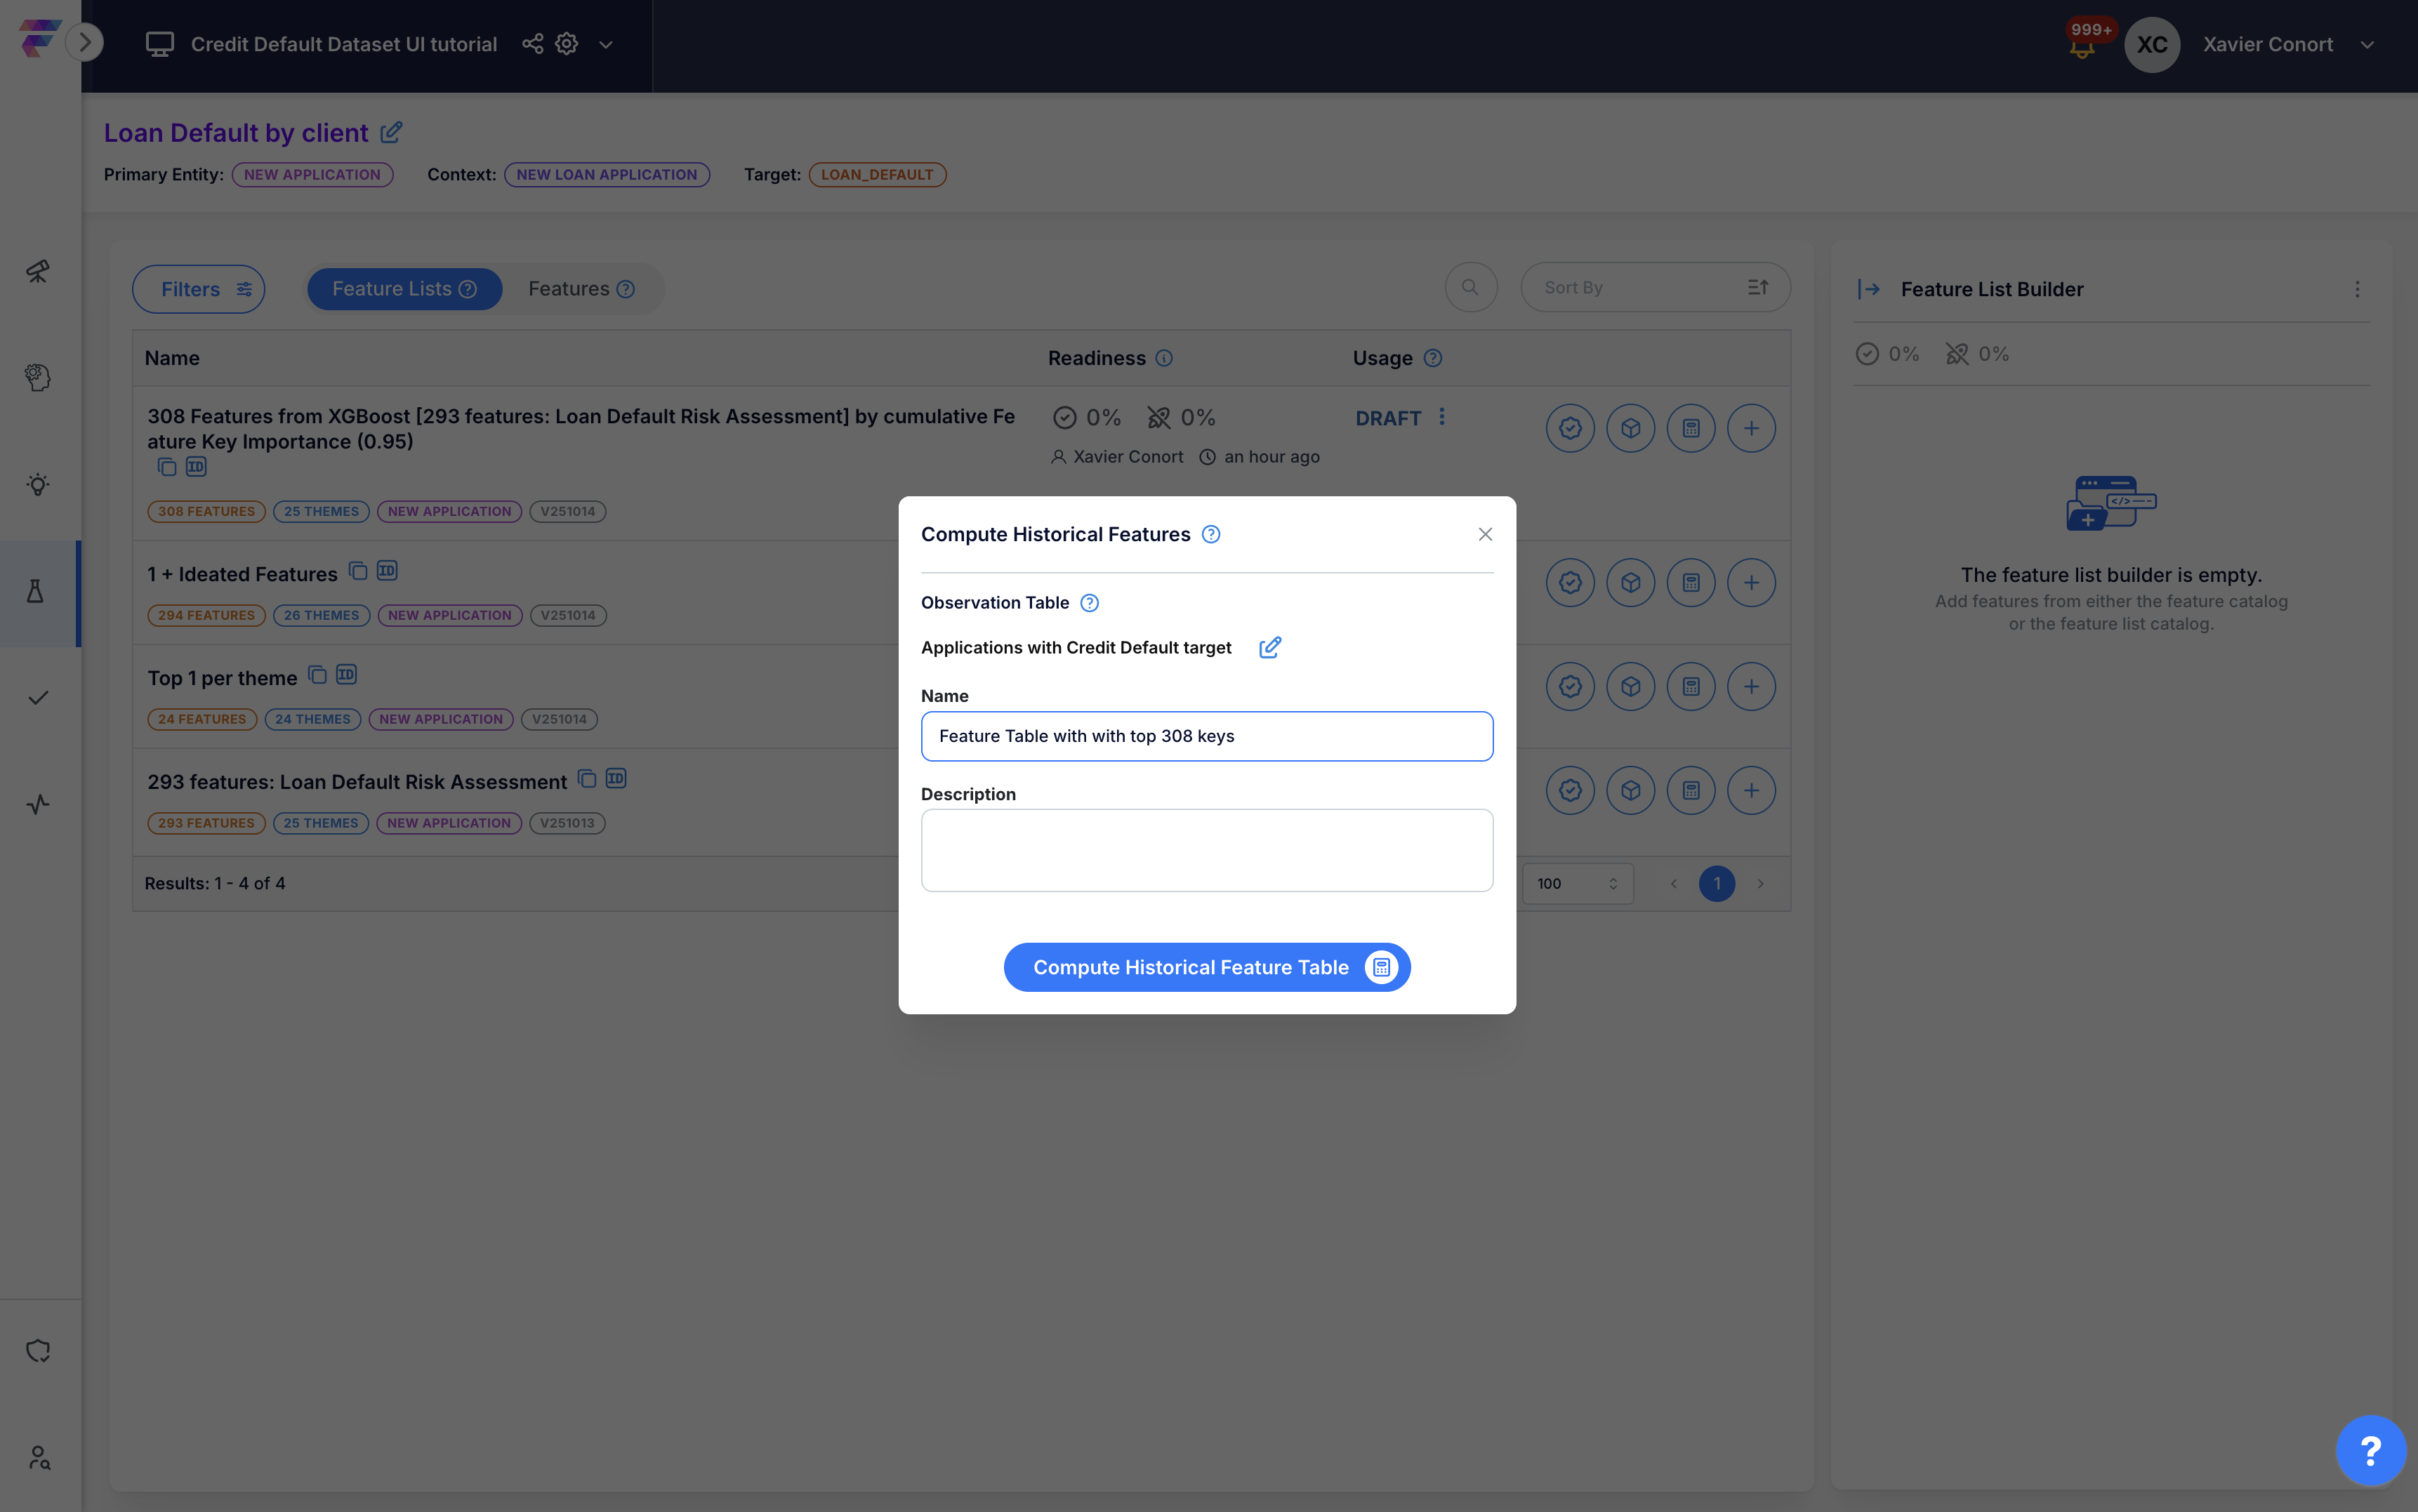Open the notifications bell icon
The image size is (2418, 1512).
[x=2082, y=46]
